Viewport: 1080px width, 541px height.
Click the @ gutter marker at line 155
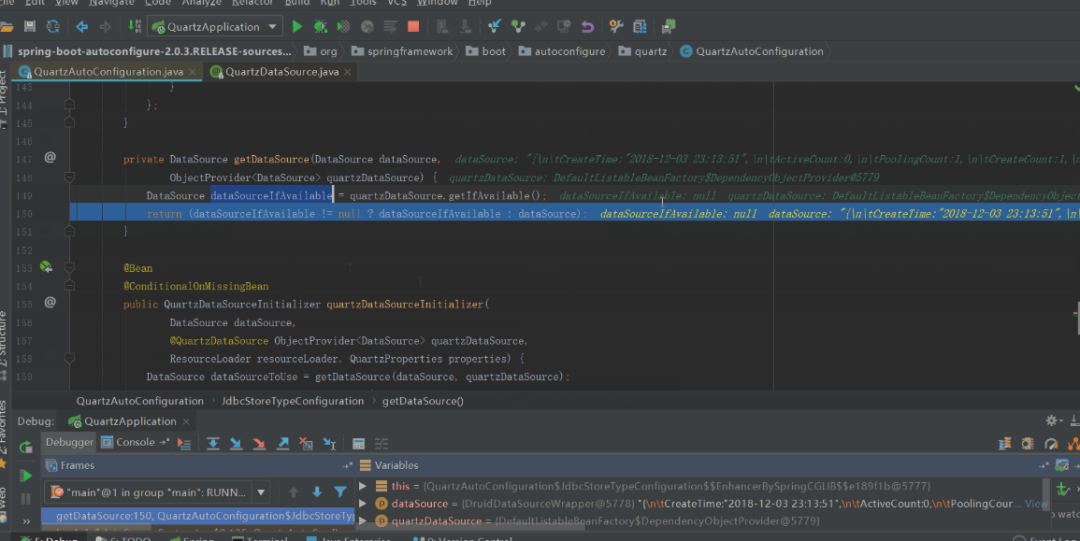50,302
